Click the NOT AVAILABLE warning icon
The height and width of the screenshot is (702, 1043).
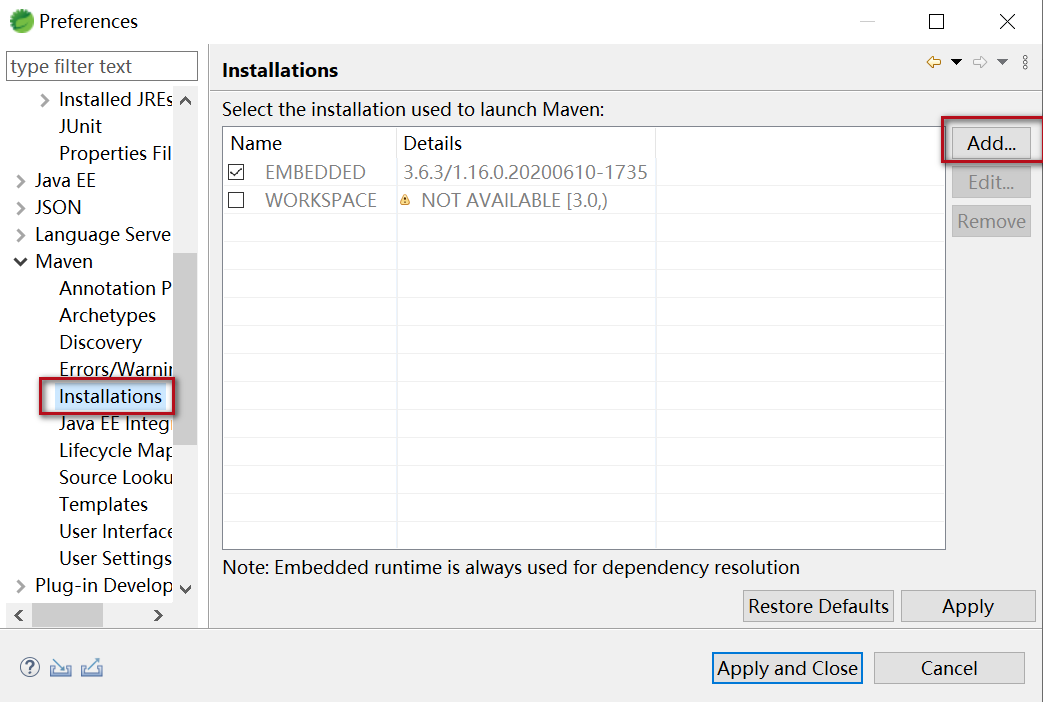405,200
